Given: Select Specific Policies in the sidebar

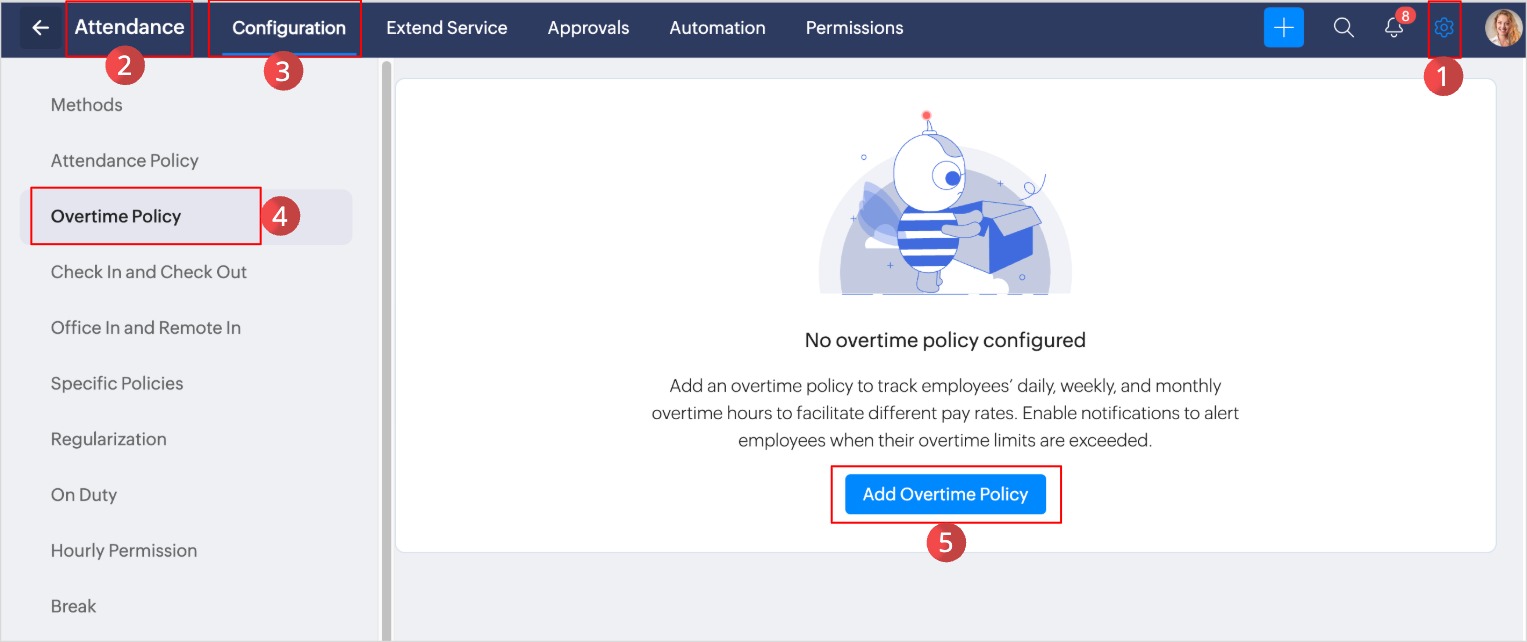Looking at the screenshot, I should 117,384.
